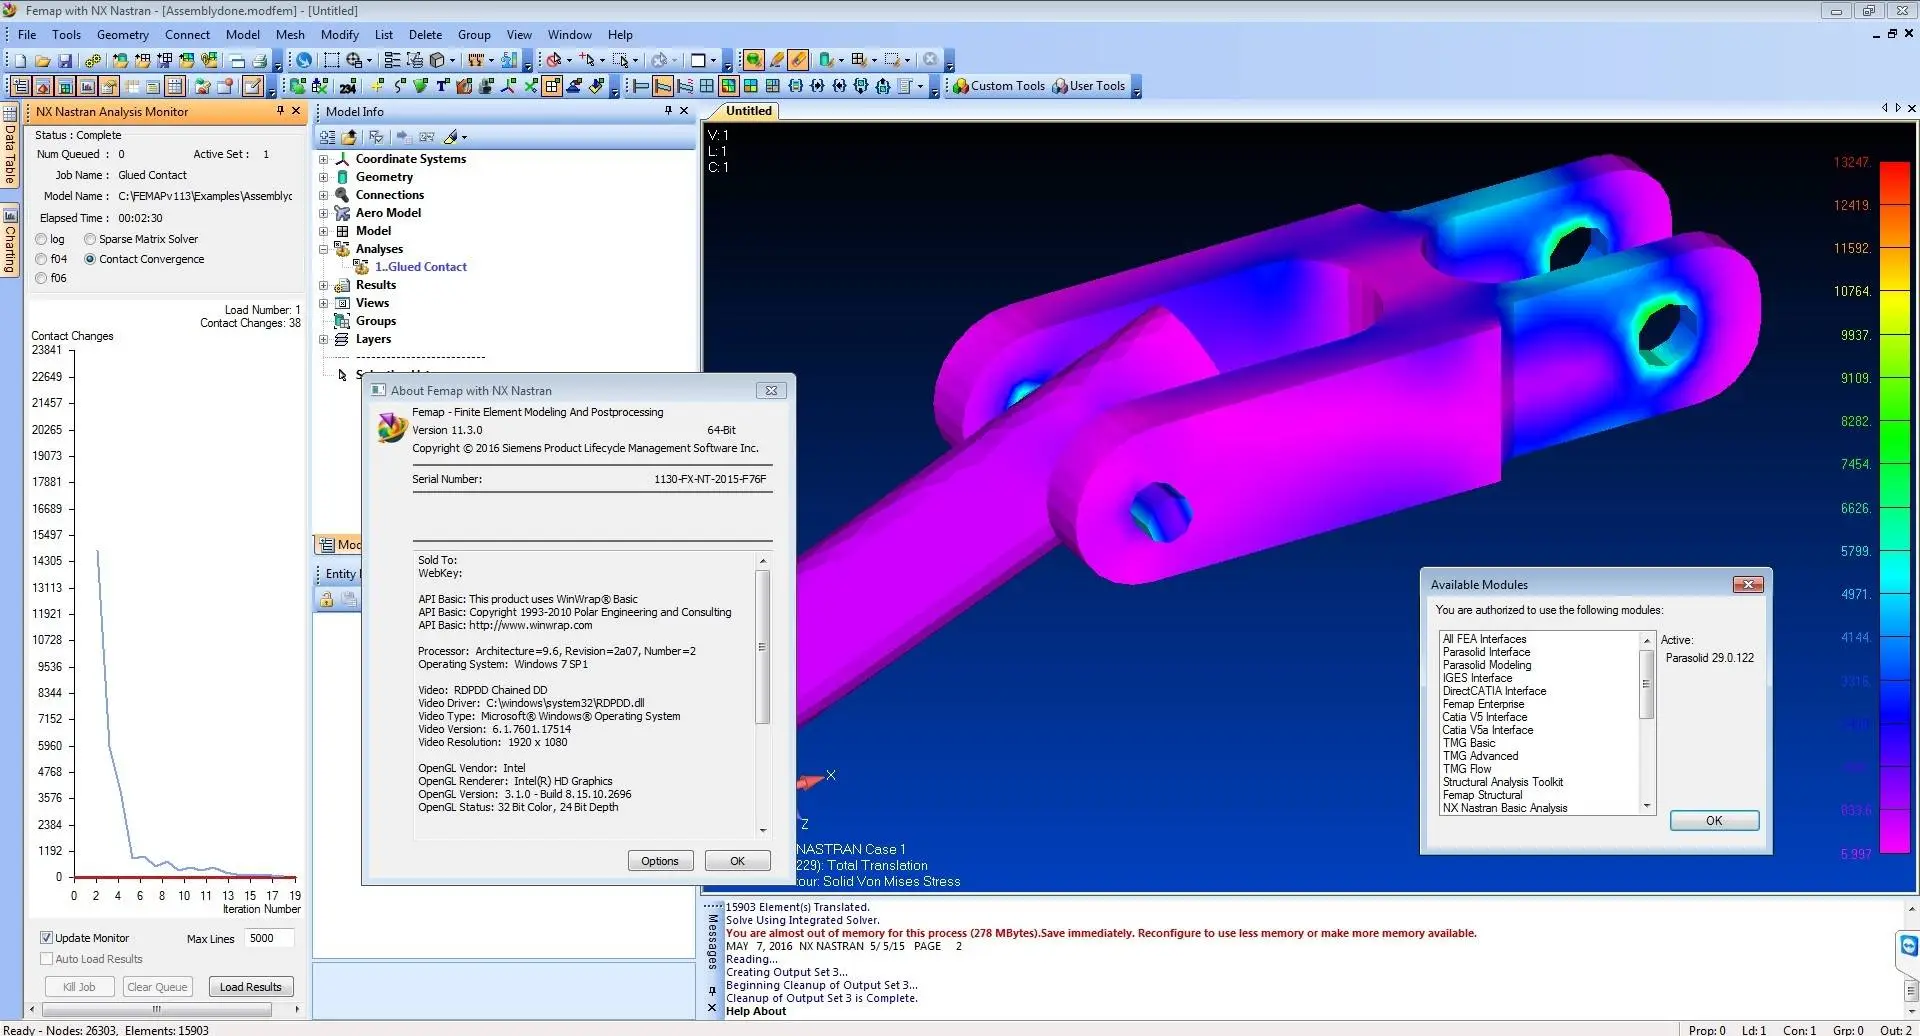Click the Available Modules list down-scroll arrow

1646,806
